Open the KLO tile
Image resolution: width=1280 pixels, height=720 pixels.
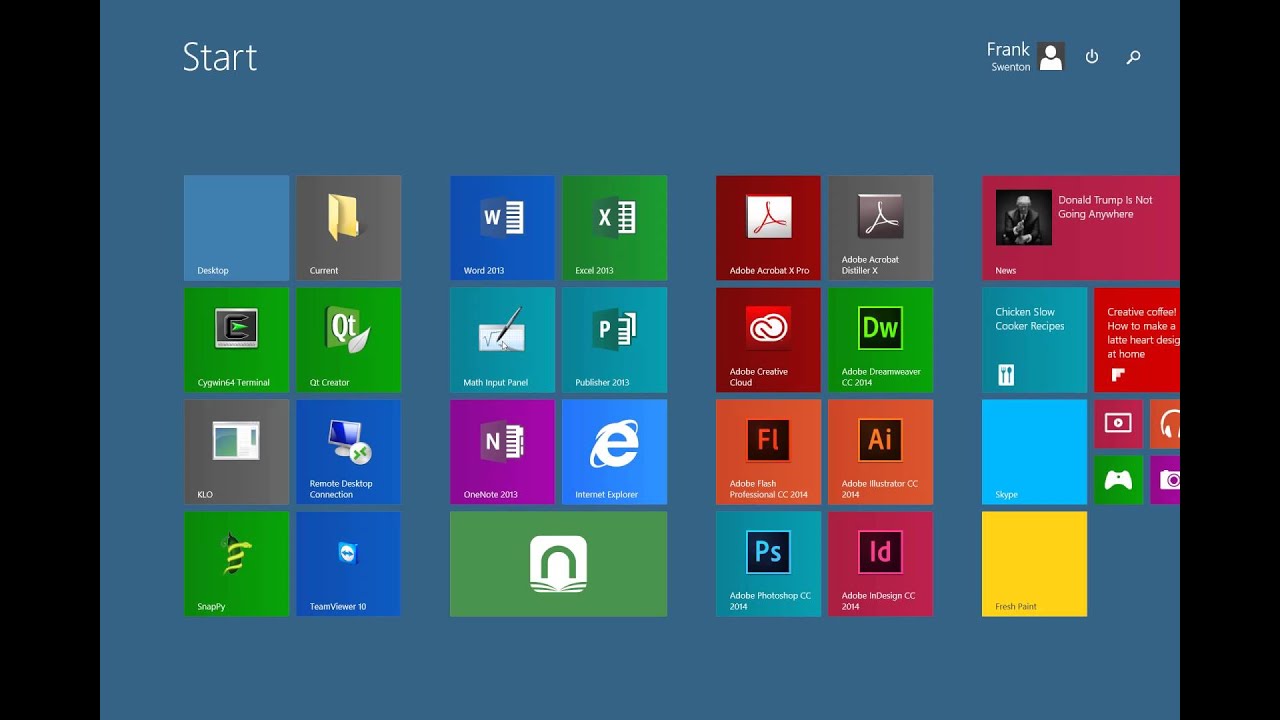coord(236,452)
